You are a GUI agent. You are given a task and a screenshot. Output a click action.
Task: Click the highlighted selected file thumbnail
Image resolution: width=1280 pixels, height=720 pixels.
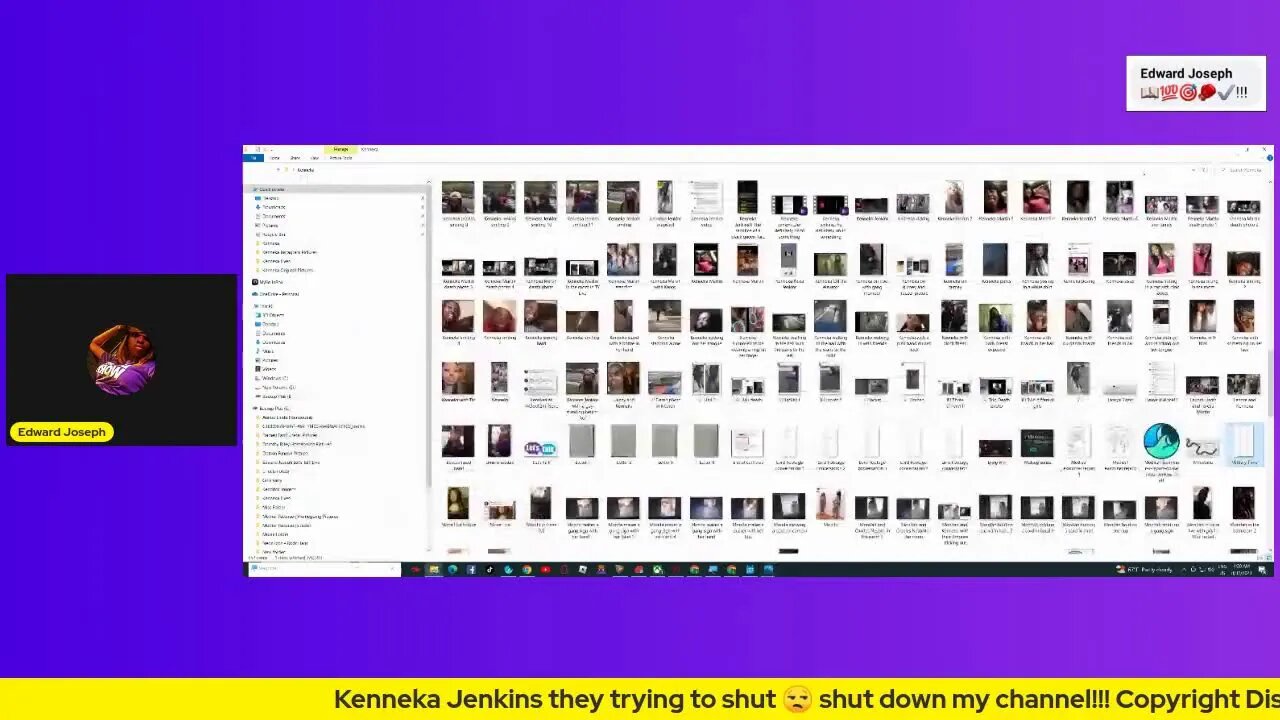1243,445
